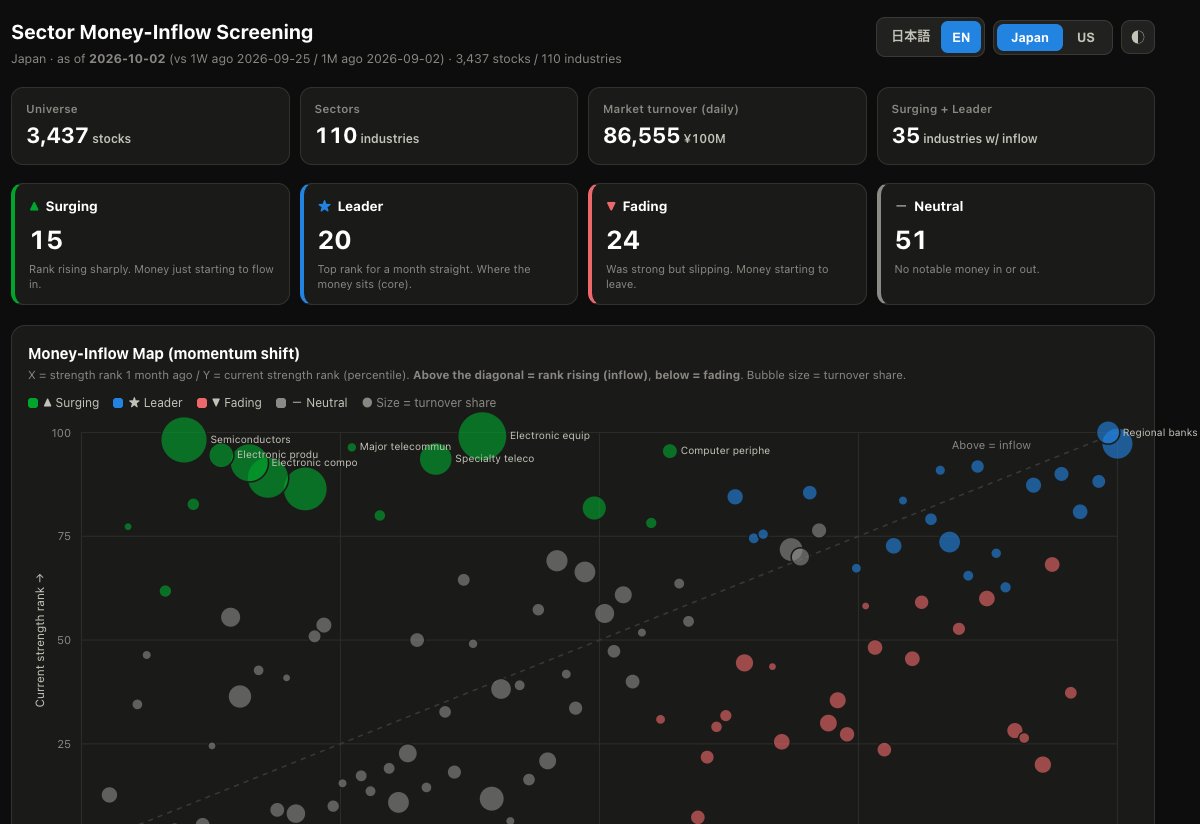Open the Neutral category card
Screen dimensions: 1200x824
(1016, 244)
